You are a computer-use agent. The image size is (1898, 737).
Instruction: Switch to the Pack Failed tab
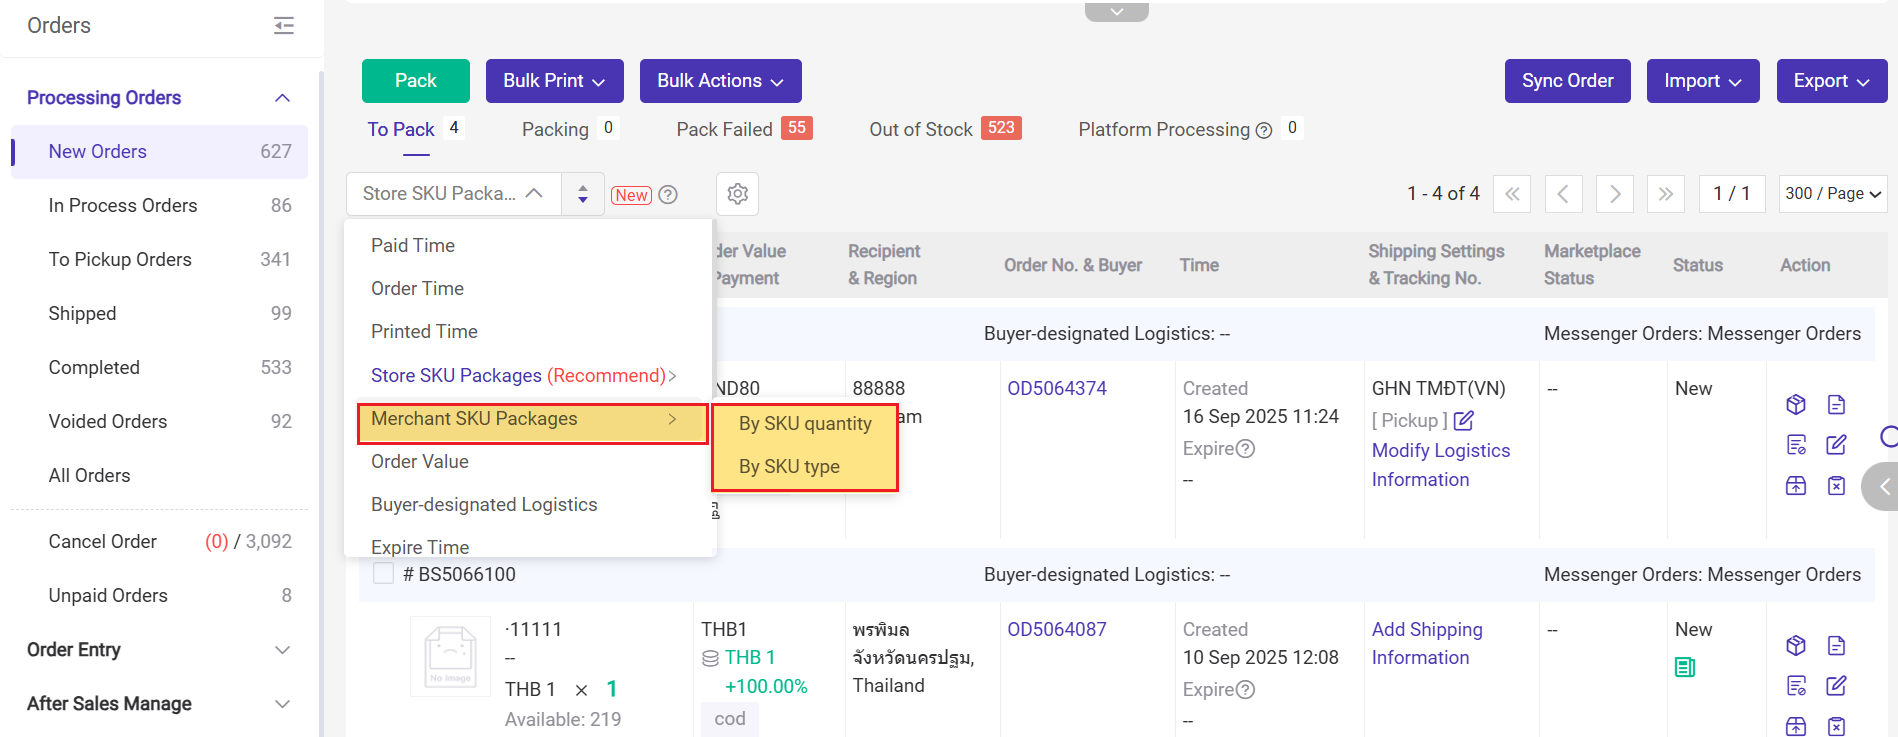(x=724, y=130)
